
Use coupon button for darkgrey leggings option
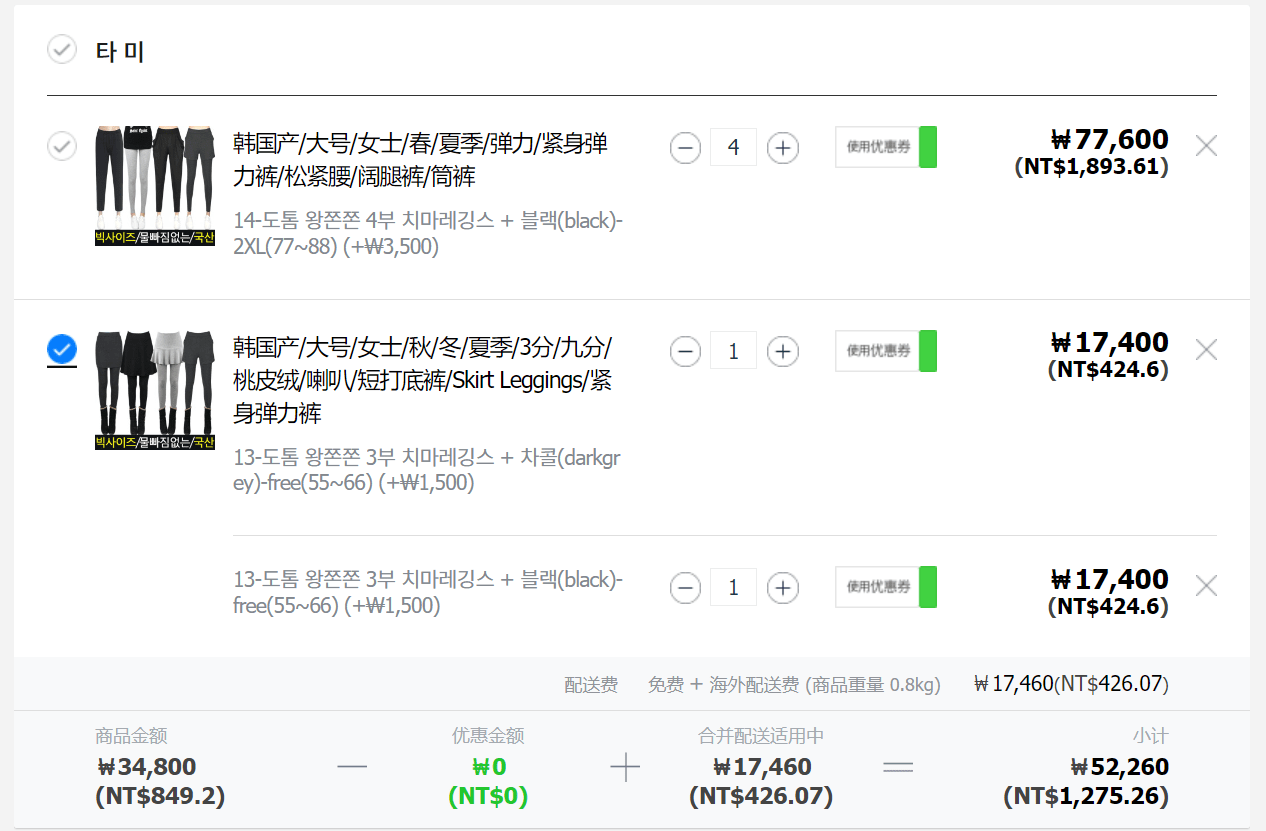tap(886, 351)
